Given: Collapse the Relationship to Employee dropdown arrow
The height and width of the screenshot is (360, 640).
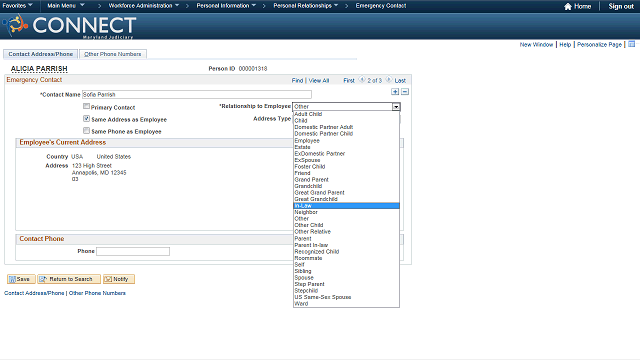Looking at the screenshot, I should (x=396, y=107).
